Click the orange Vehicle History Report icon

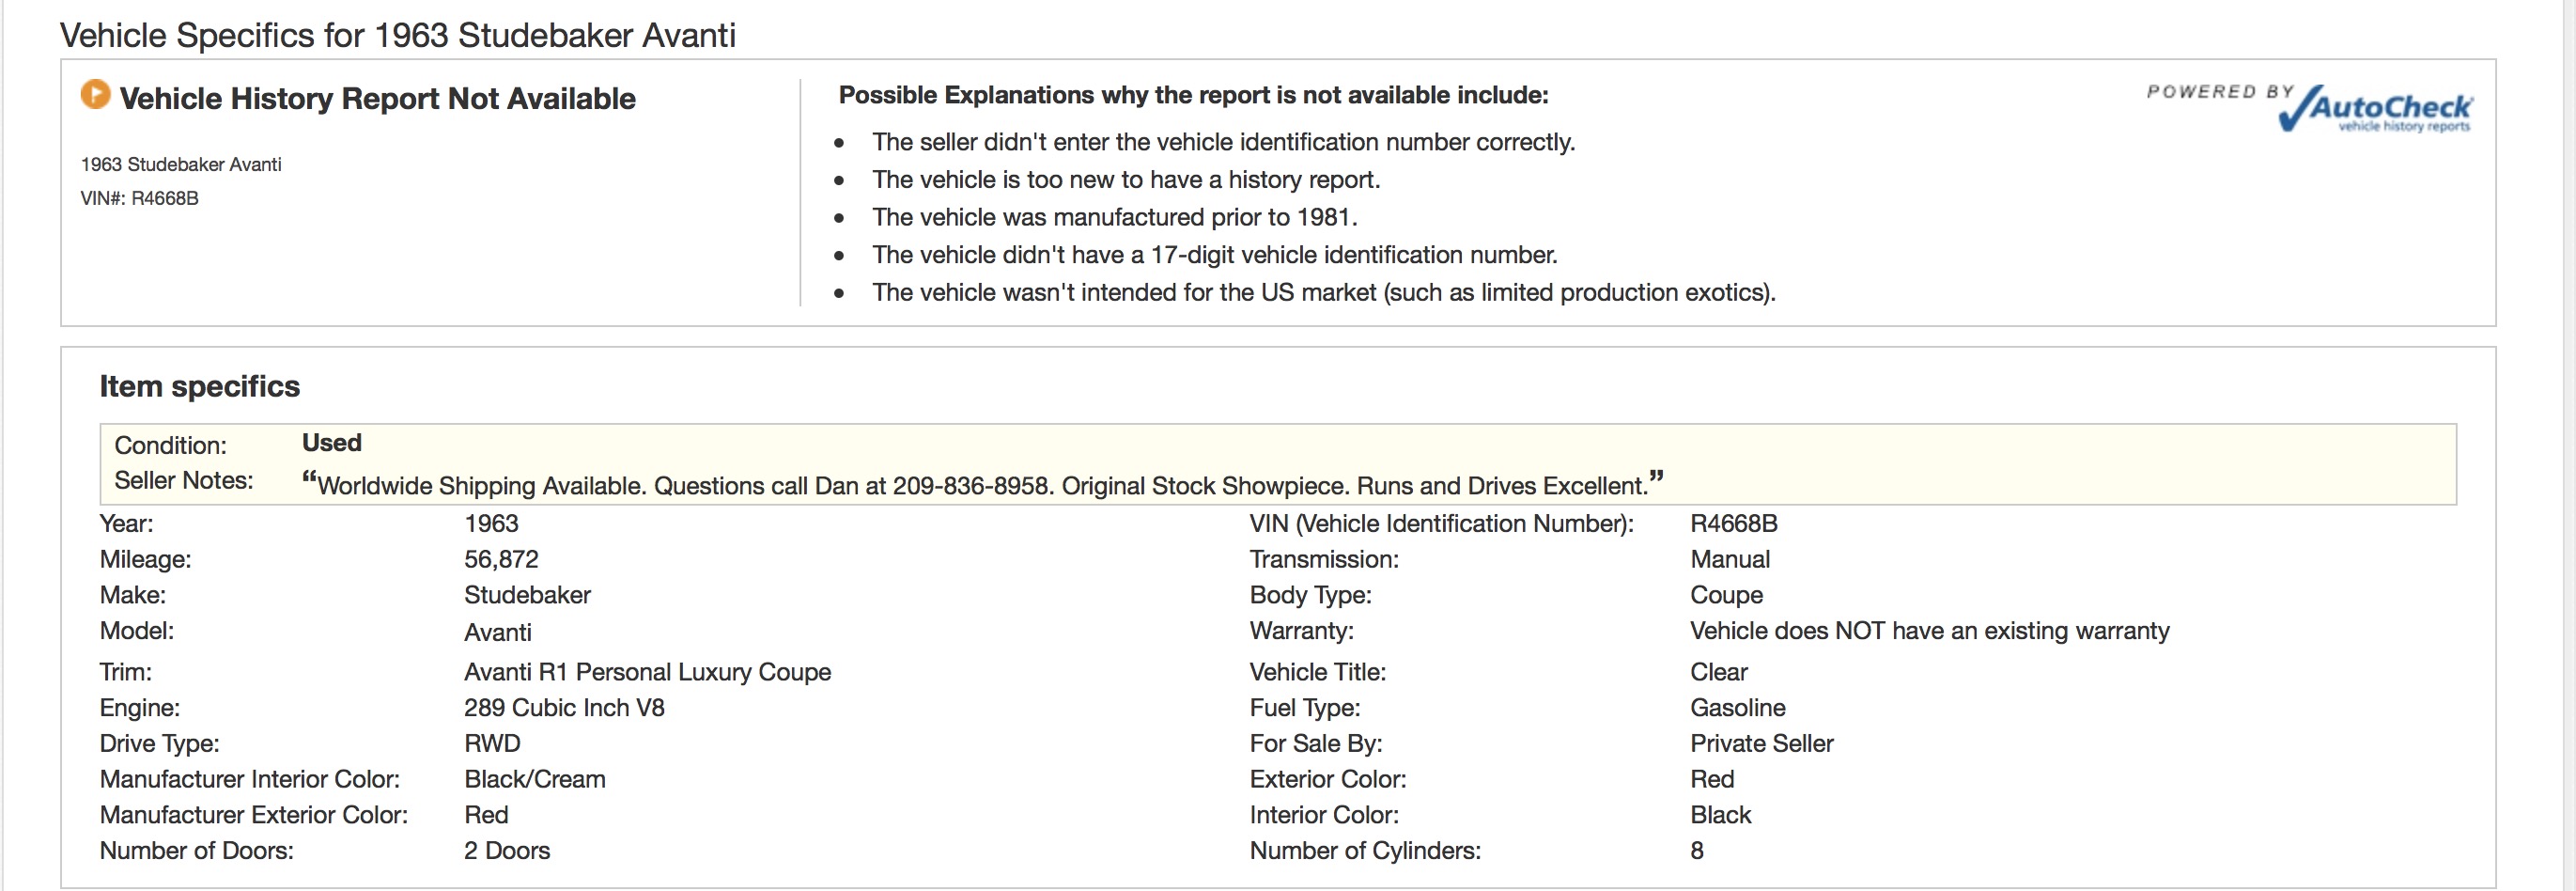pyautogui.click(x=95, y=94)
